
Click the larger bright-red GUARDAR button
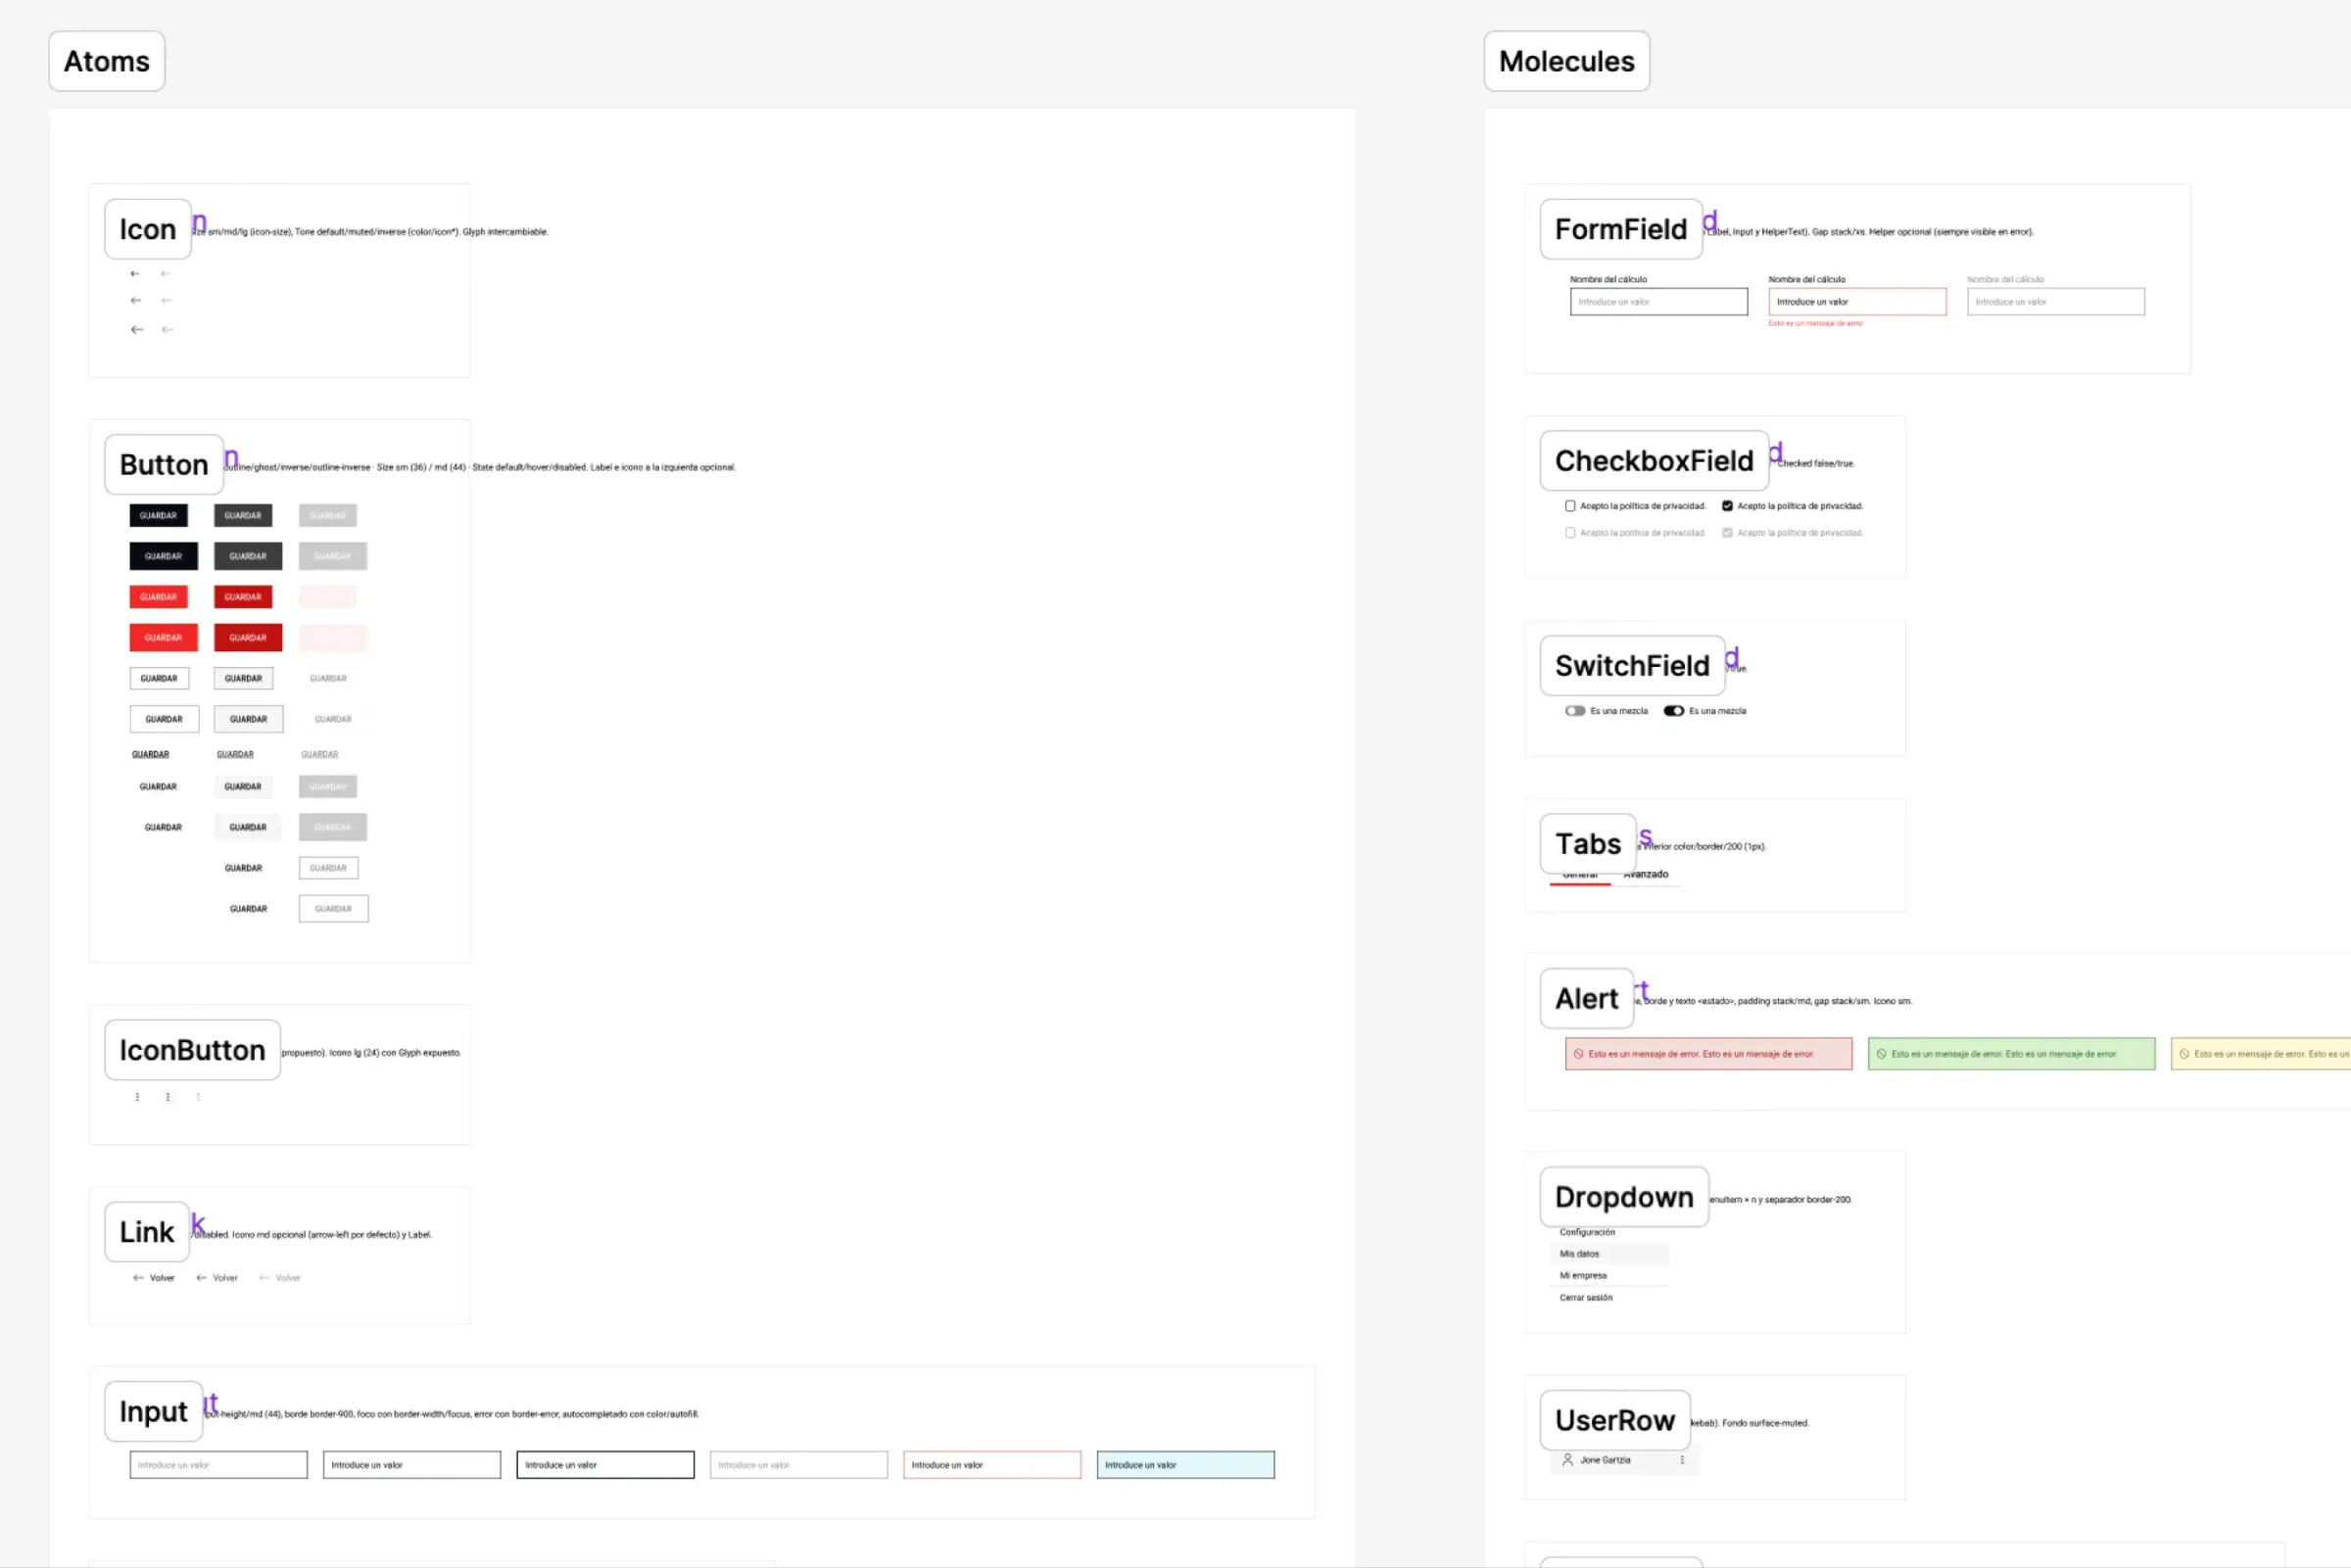[x=164, y=638]
